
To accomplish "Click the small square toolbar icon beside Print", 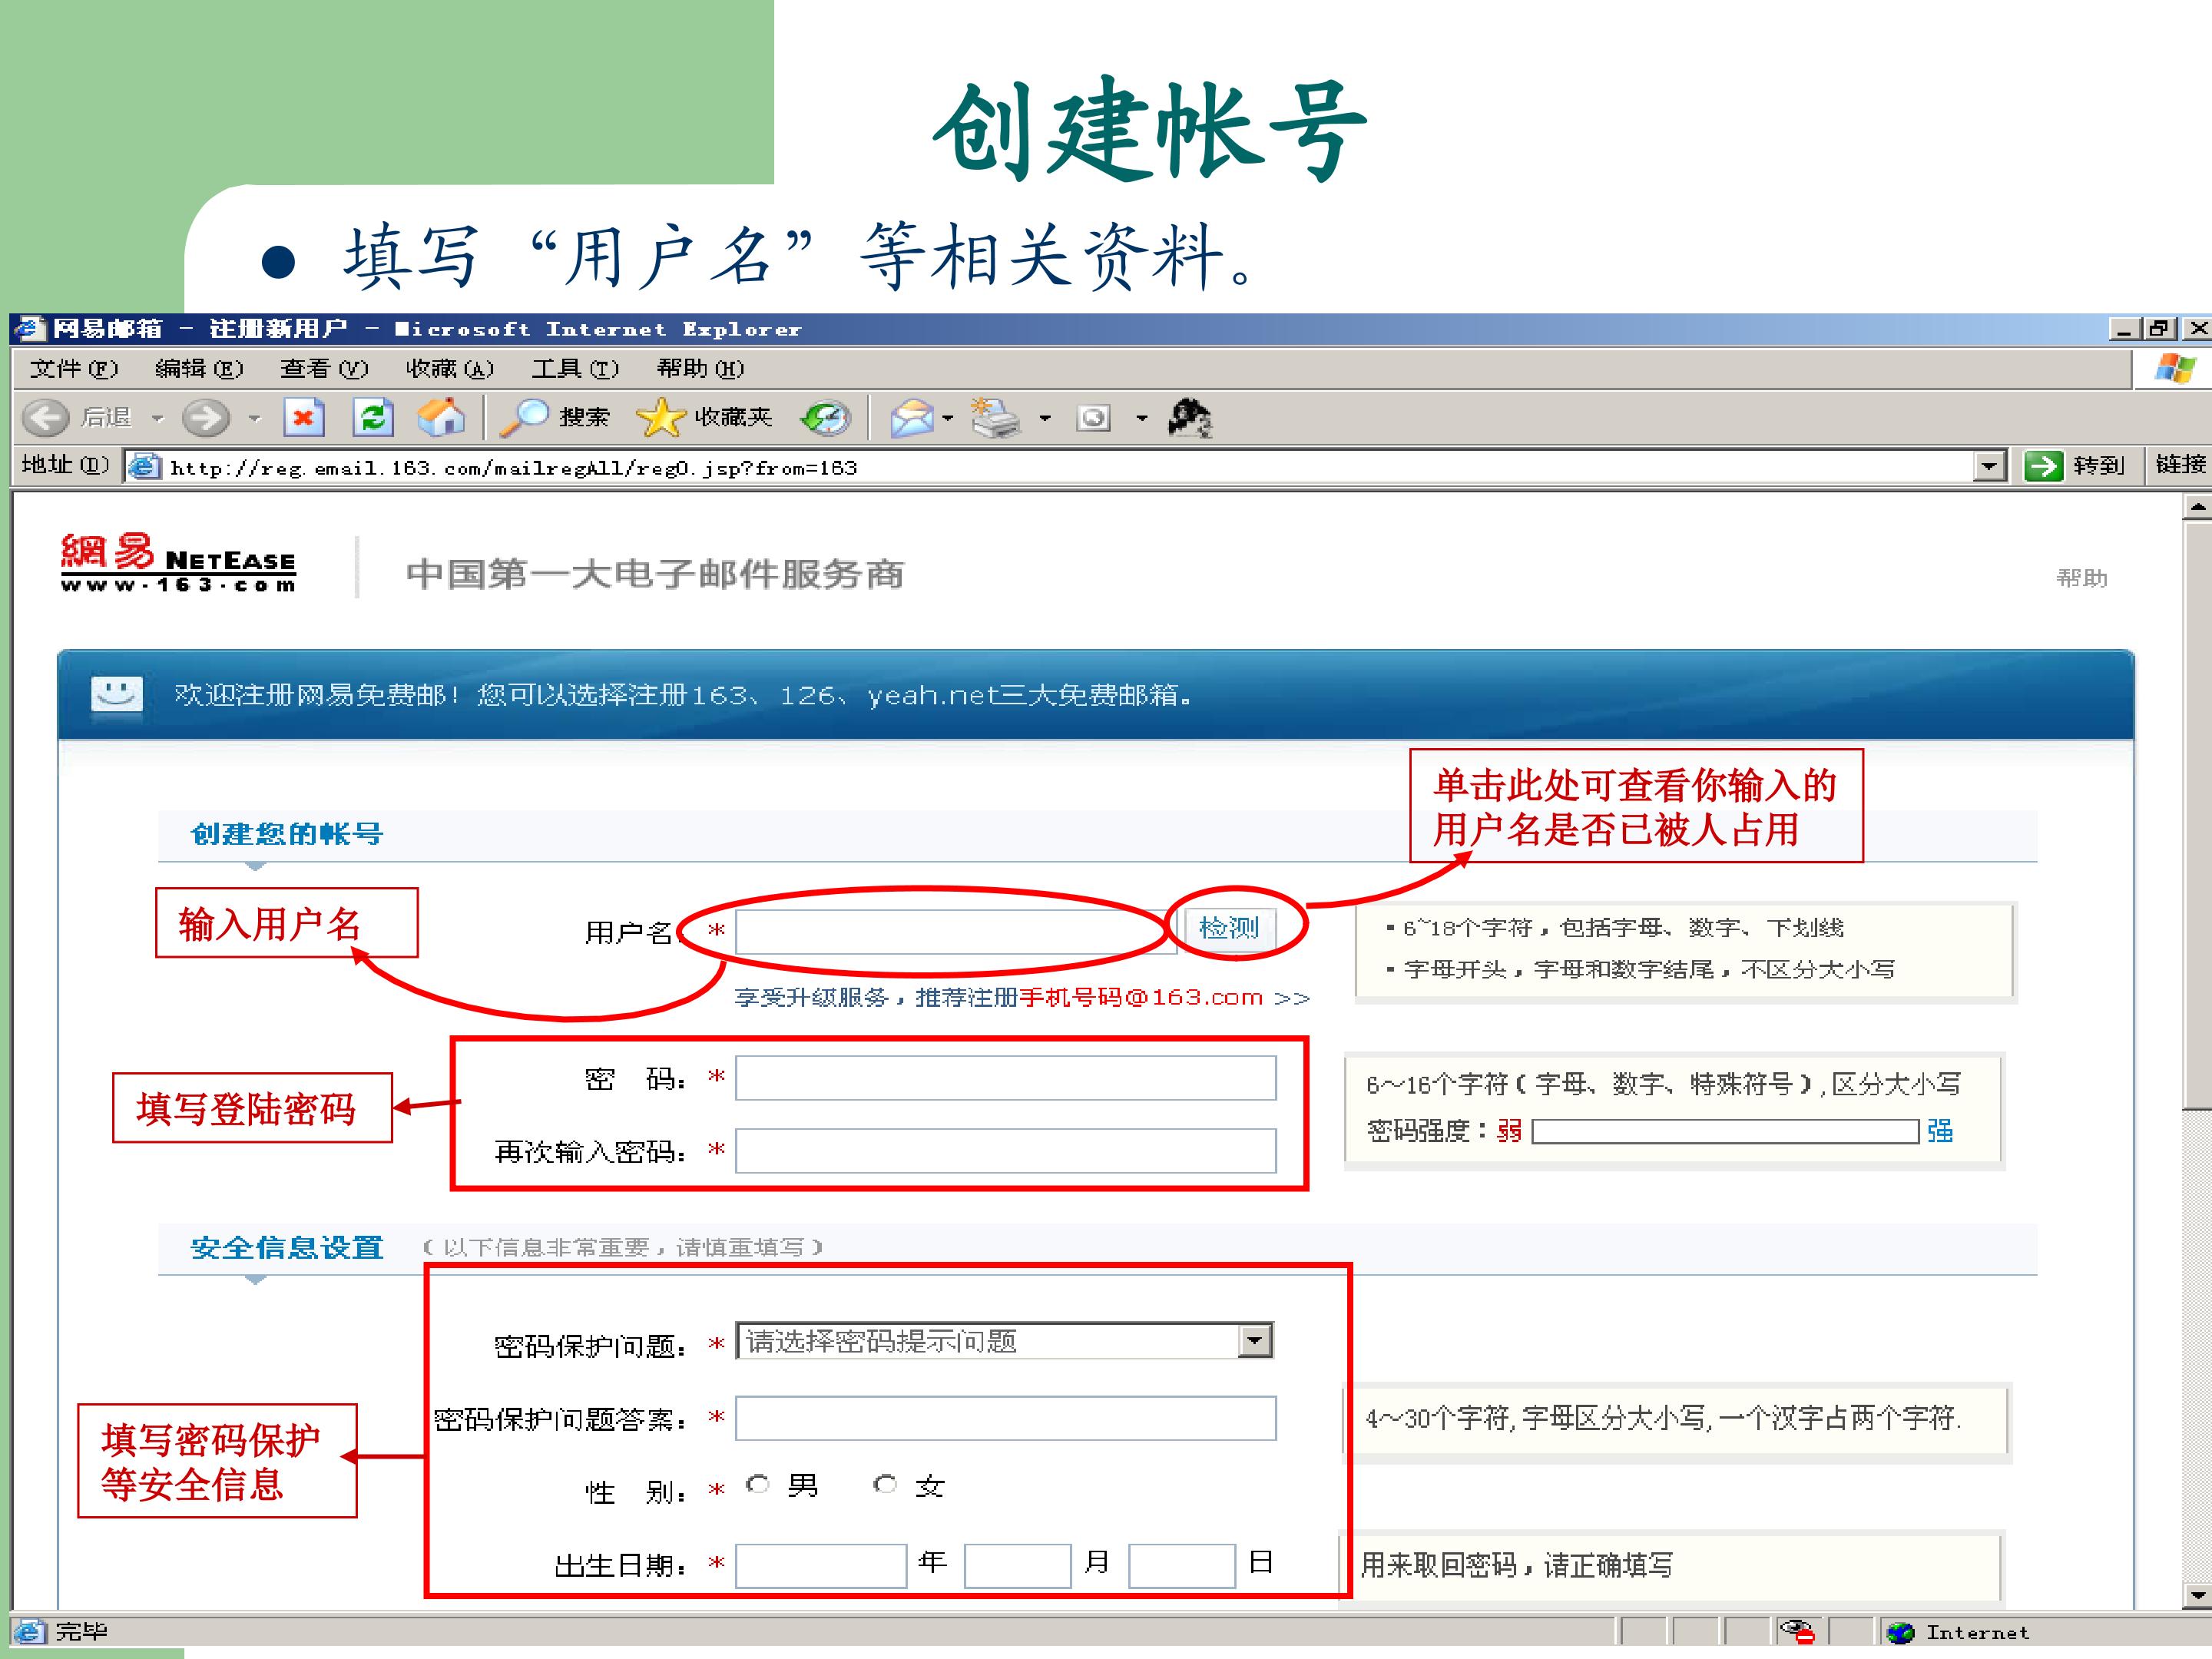I will pos(1093,418).
